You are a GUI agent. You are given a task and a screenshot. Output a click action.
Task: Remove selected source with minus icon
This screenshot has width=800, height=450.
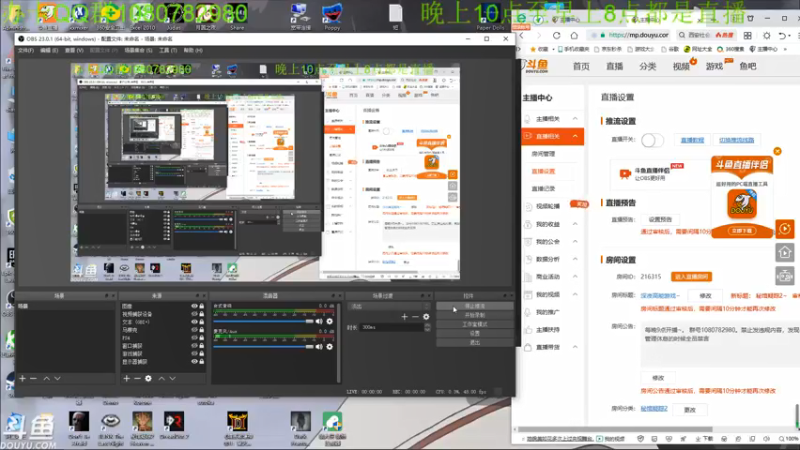(x=137, y=379)
